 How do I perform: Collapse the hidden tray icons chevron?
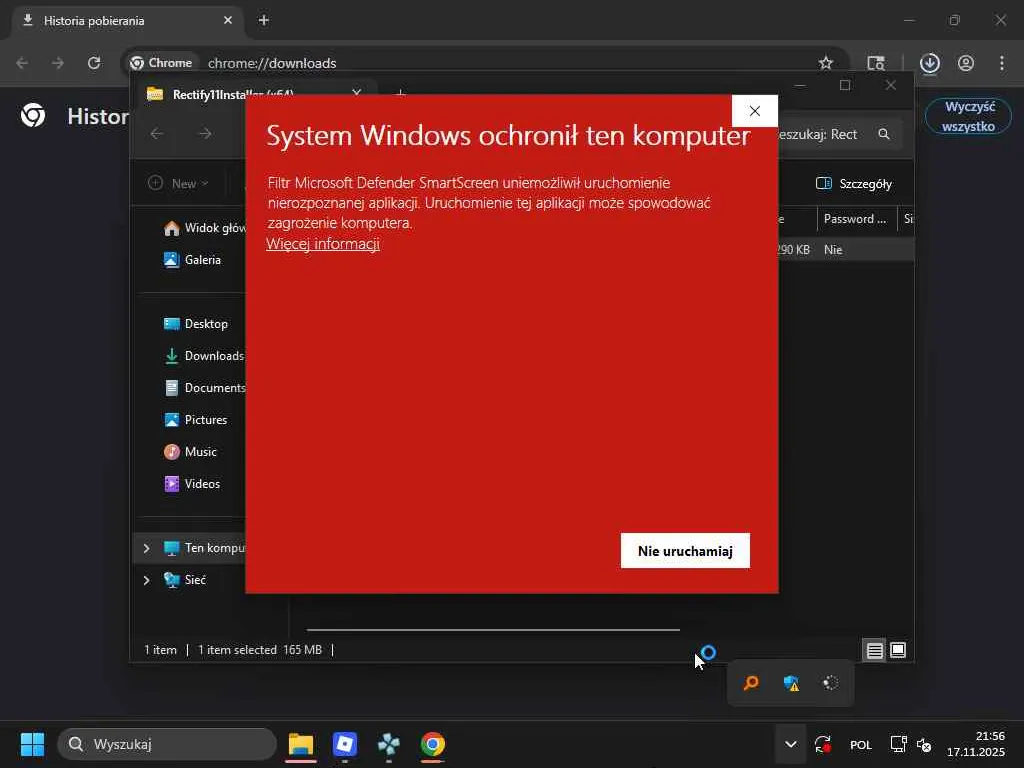coord(791,744)
